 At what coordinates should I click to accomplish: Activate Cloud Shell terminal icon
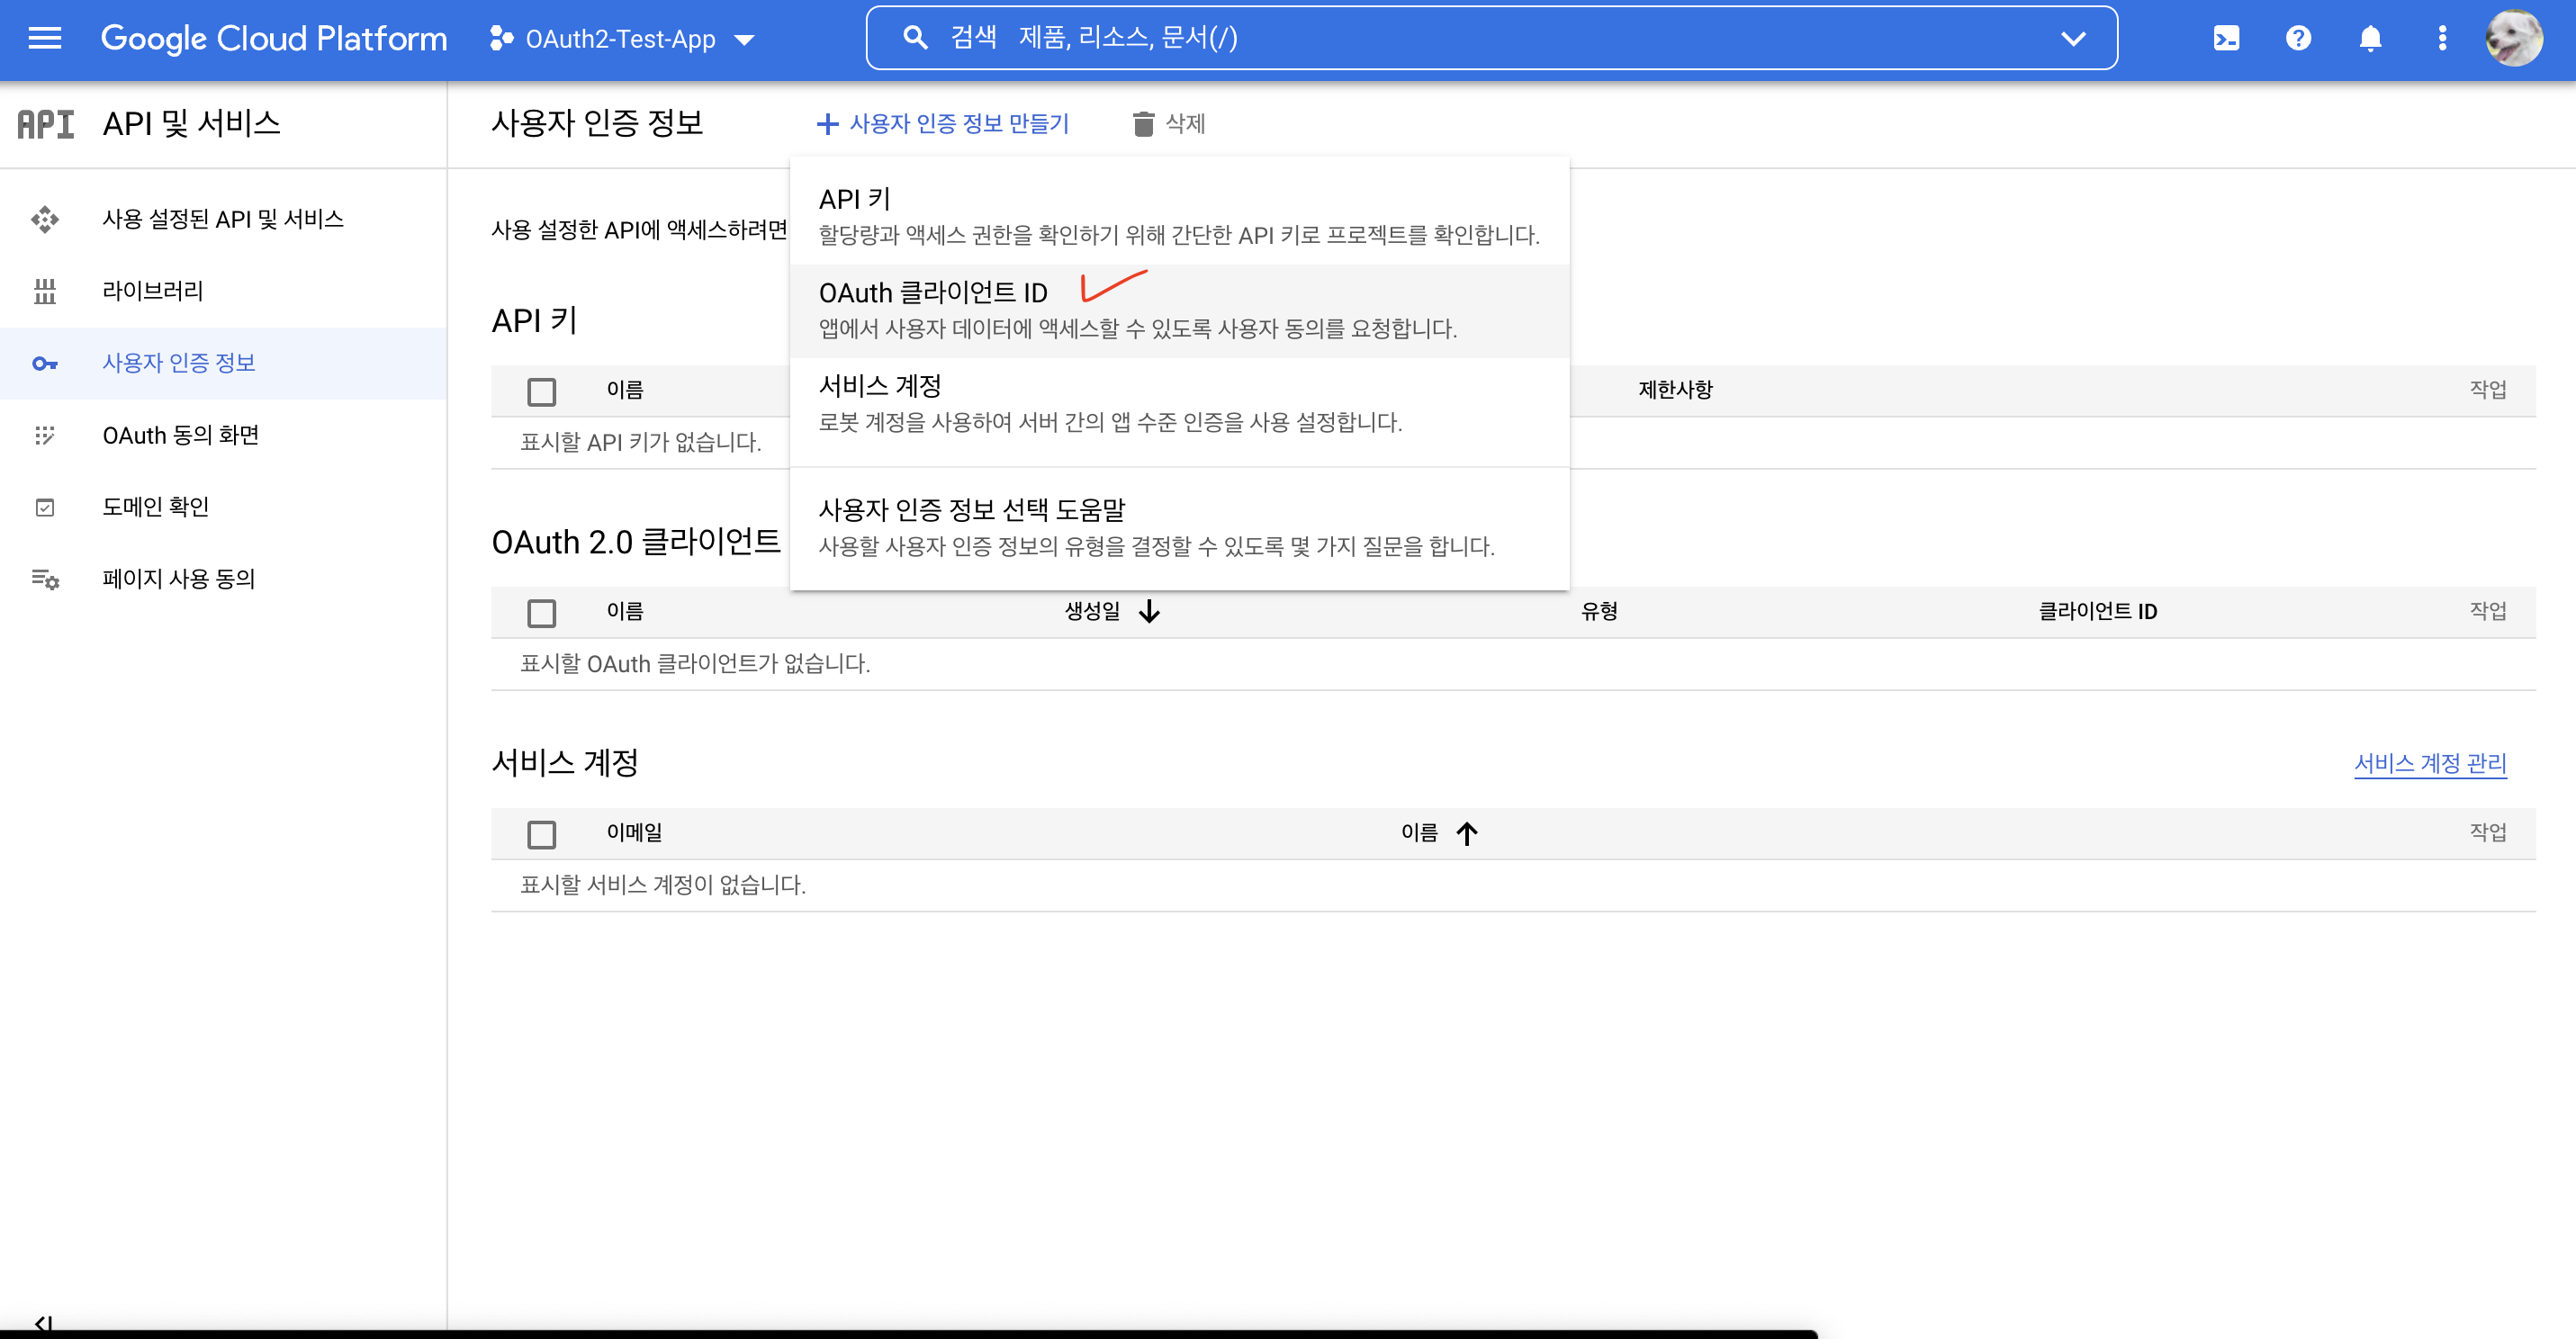(2226, 38)
